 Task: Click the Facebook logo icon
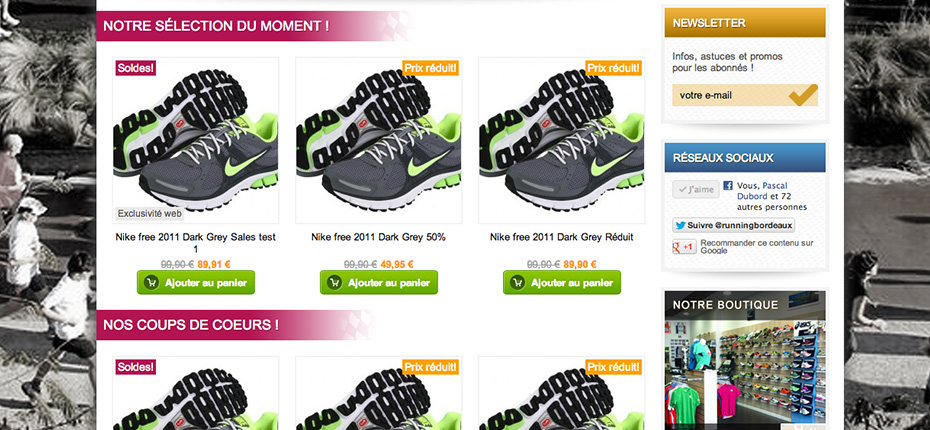point(728,186)
